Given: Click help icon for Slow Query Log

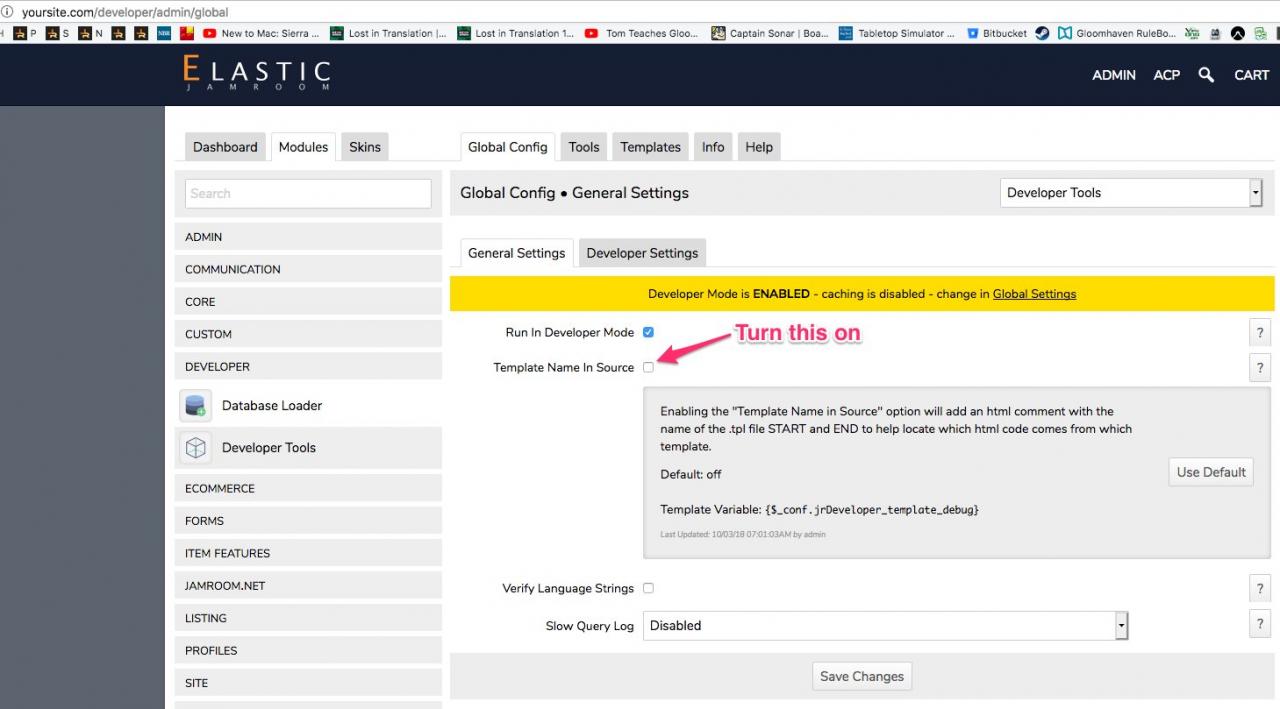Looking at the screenshot, I should coord(1260,625).
